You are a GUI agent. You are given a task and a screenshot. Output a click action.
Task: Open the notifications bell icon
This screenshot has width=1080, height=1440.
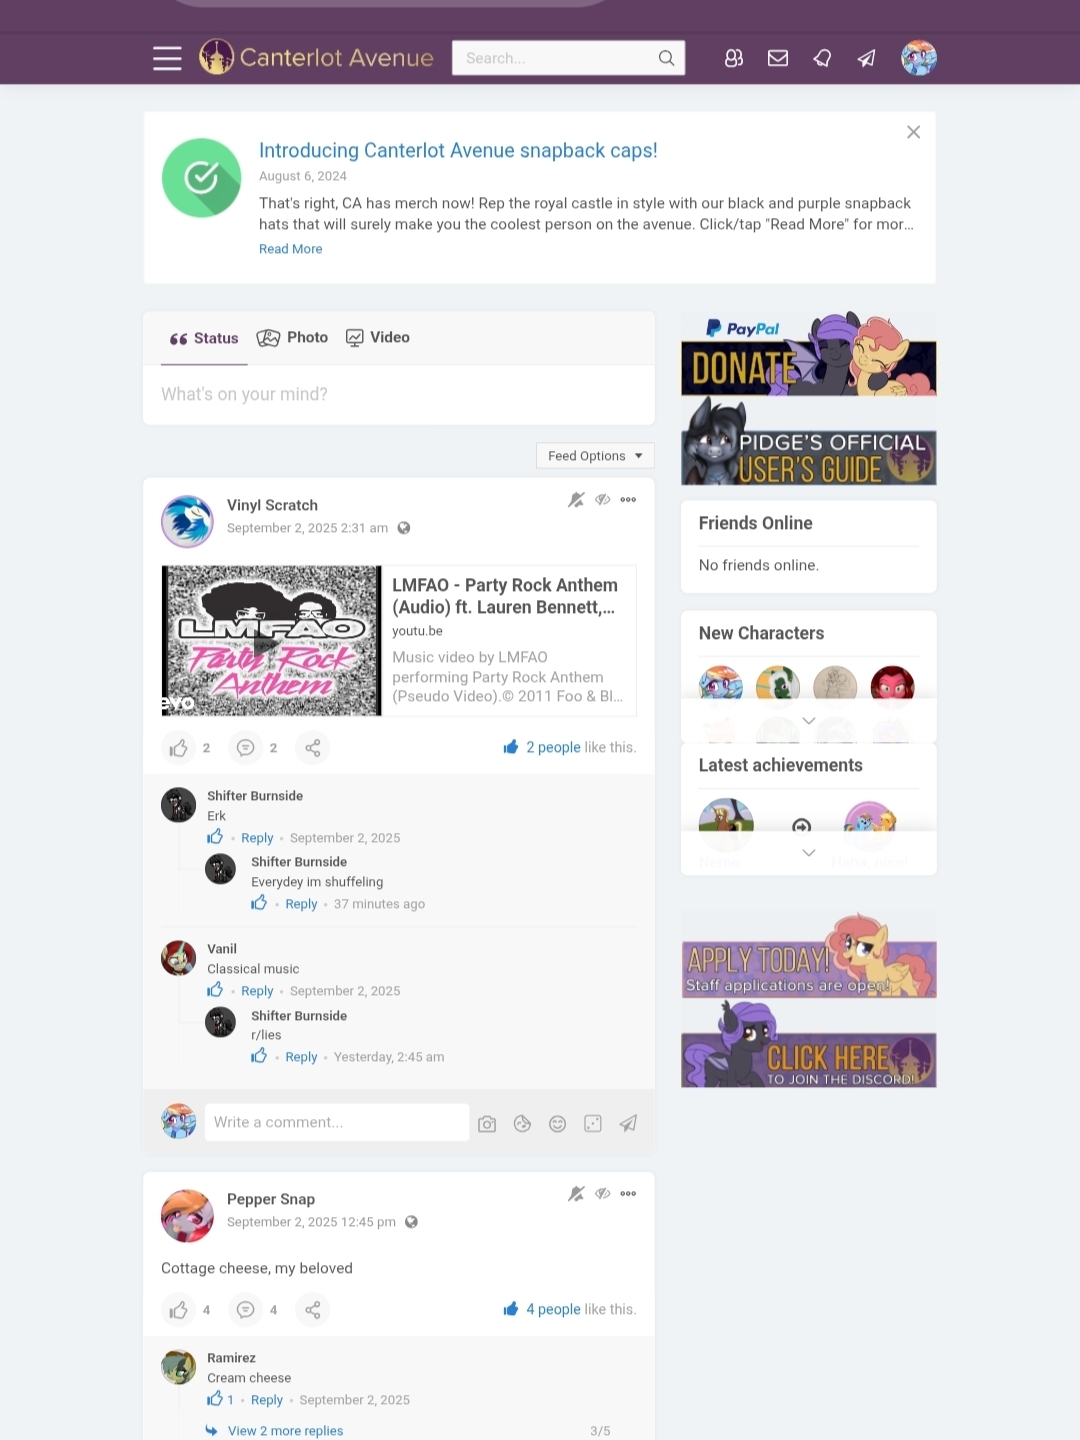pos(822,59)
